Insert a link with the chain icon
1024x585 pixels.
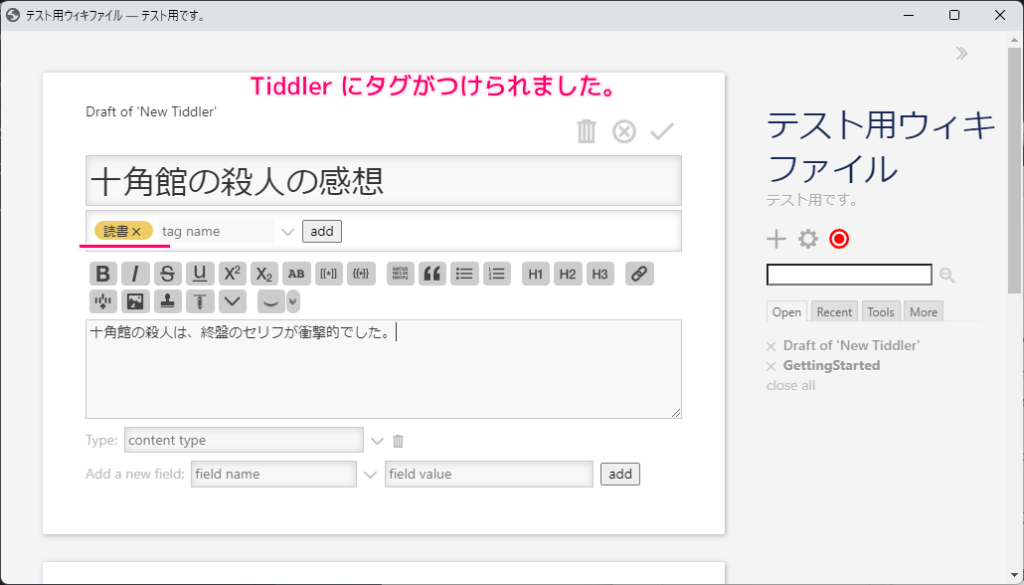[639, 273]
